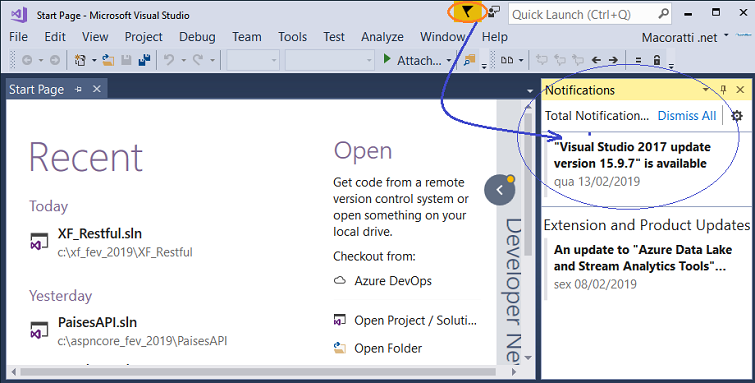Viewport: 755px width, 383px height.
Task: Open the Test menu
Action: click(x=334, y=37)
